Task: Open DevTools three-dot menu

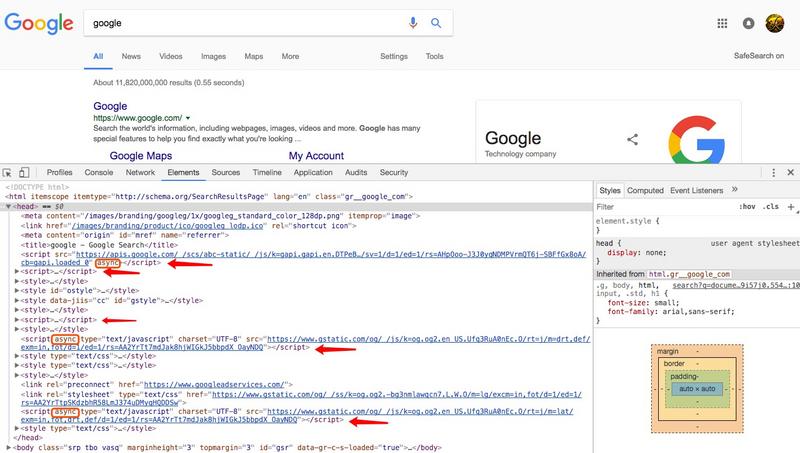Action: (x=773, y=172)
